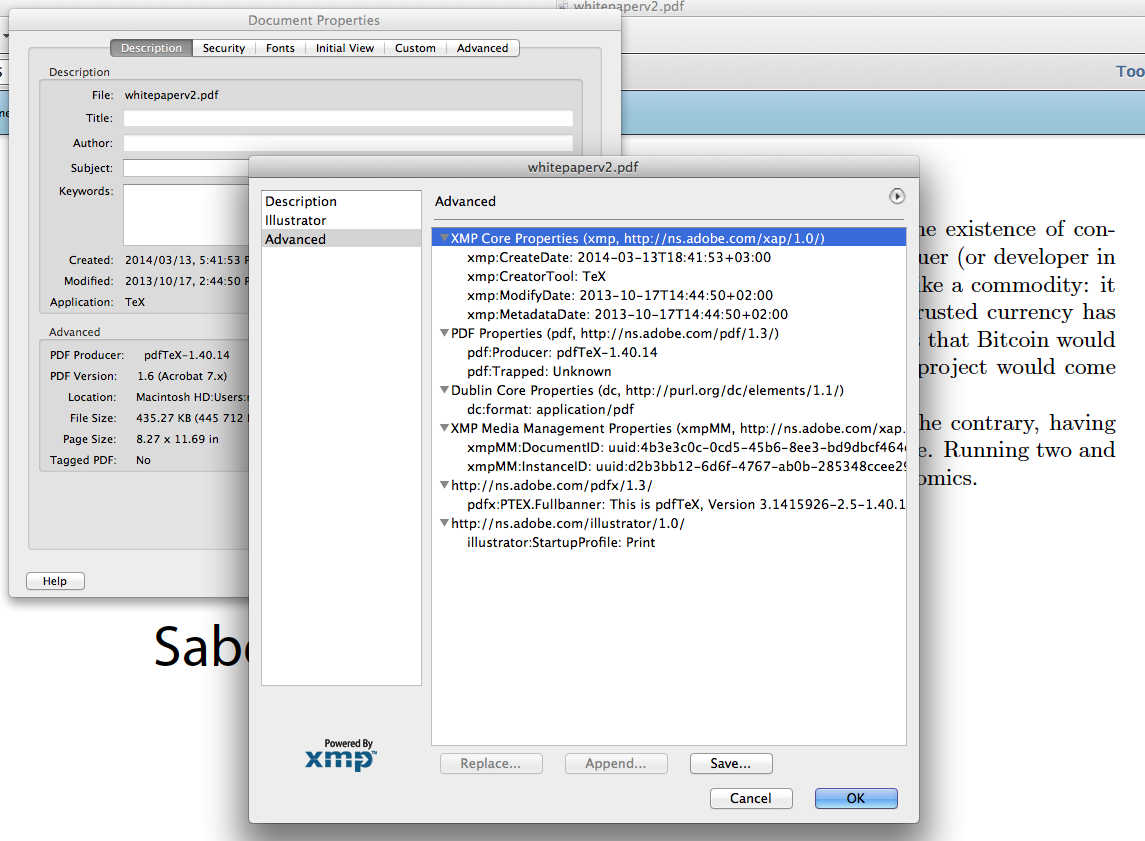Collapse the ns.adobe.com/pdfx/1.3 group

click(444, 485)
